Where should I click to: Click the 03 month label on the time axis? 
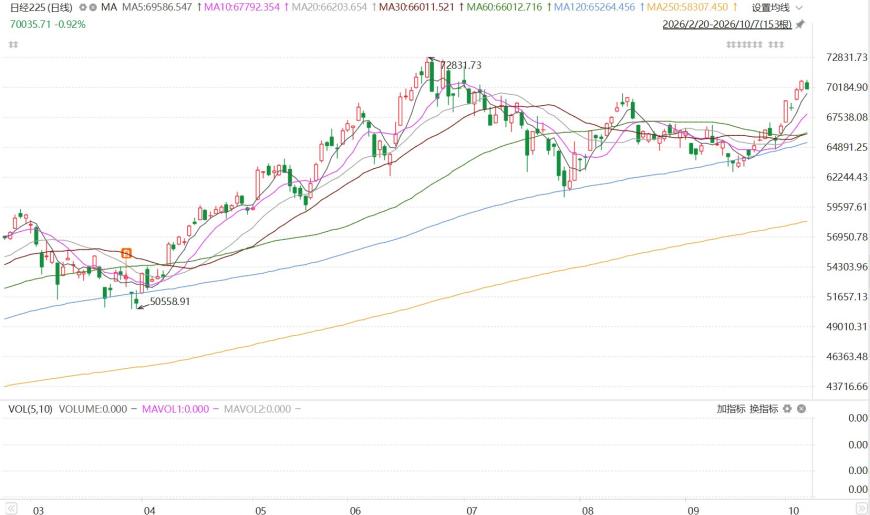click(x=38, y=510)
